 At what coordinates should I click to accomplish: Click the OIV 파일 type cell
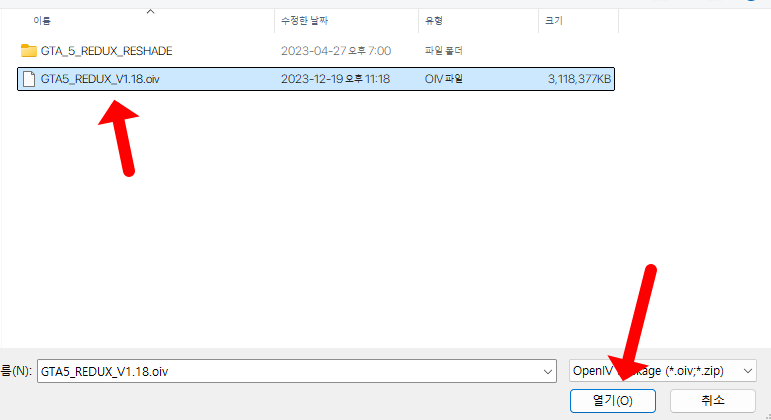[x=444, y=79]
